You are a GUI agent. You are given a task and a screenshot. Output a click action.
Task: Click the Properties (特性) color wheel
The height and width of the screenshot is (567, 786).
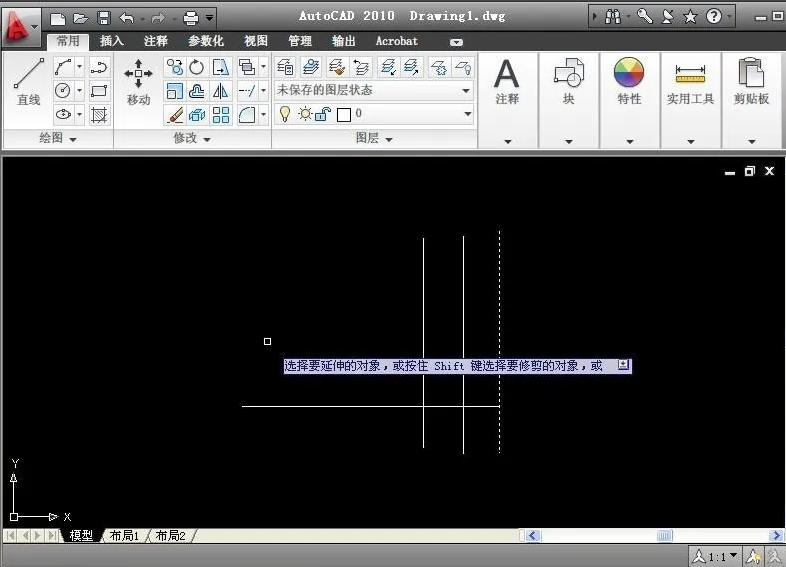[629, 74]
